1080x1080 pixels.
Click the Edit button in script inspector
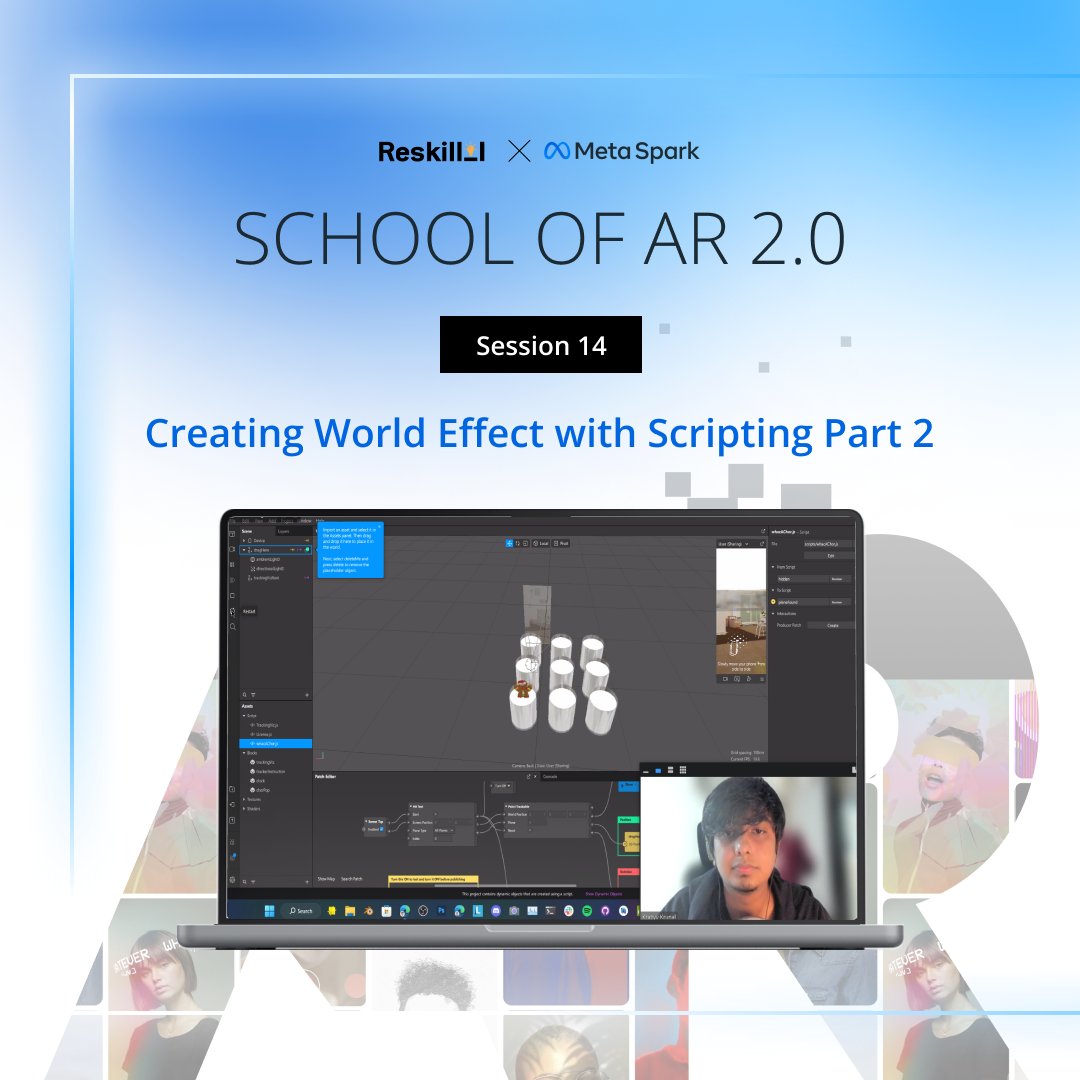coord(830,556)
